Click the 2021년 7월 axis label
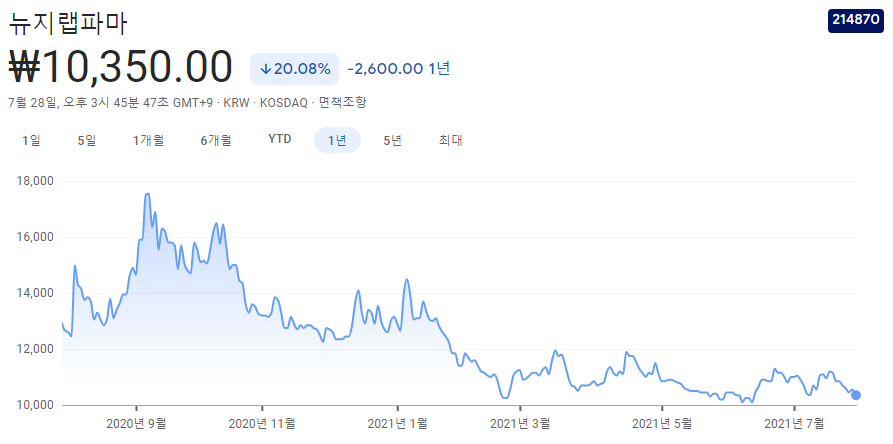893x444 pixels. pyautogui.click(x=794, y=423)
